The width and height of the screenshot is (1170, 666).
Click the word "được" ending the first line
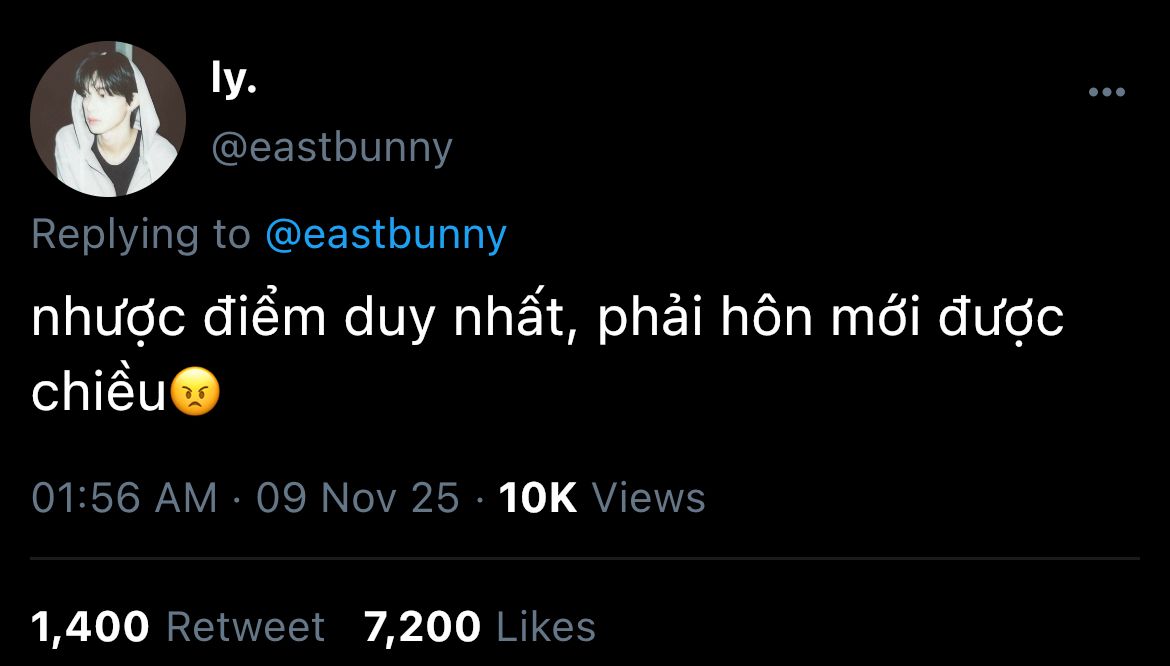[x=1003, y=320]
